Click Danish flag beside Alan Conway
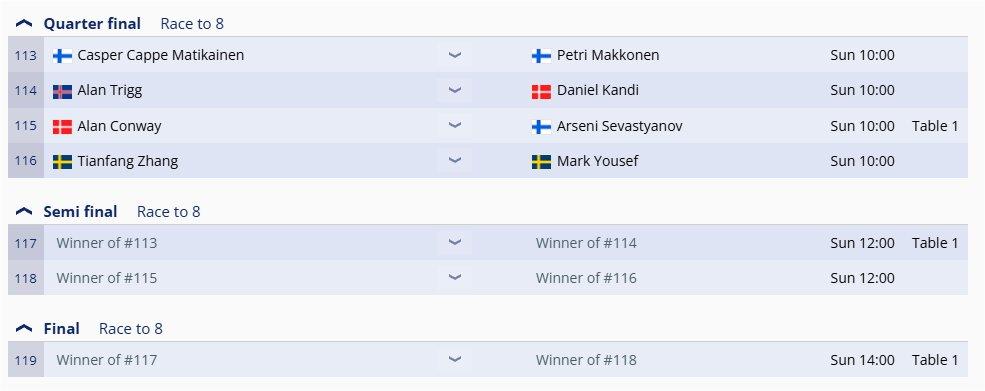This screenshot has width=985, height=391. [x=62, y=127]
